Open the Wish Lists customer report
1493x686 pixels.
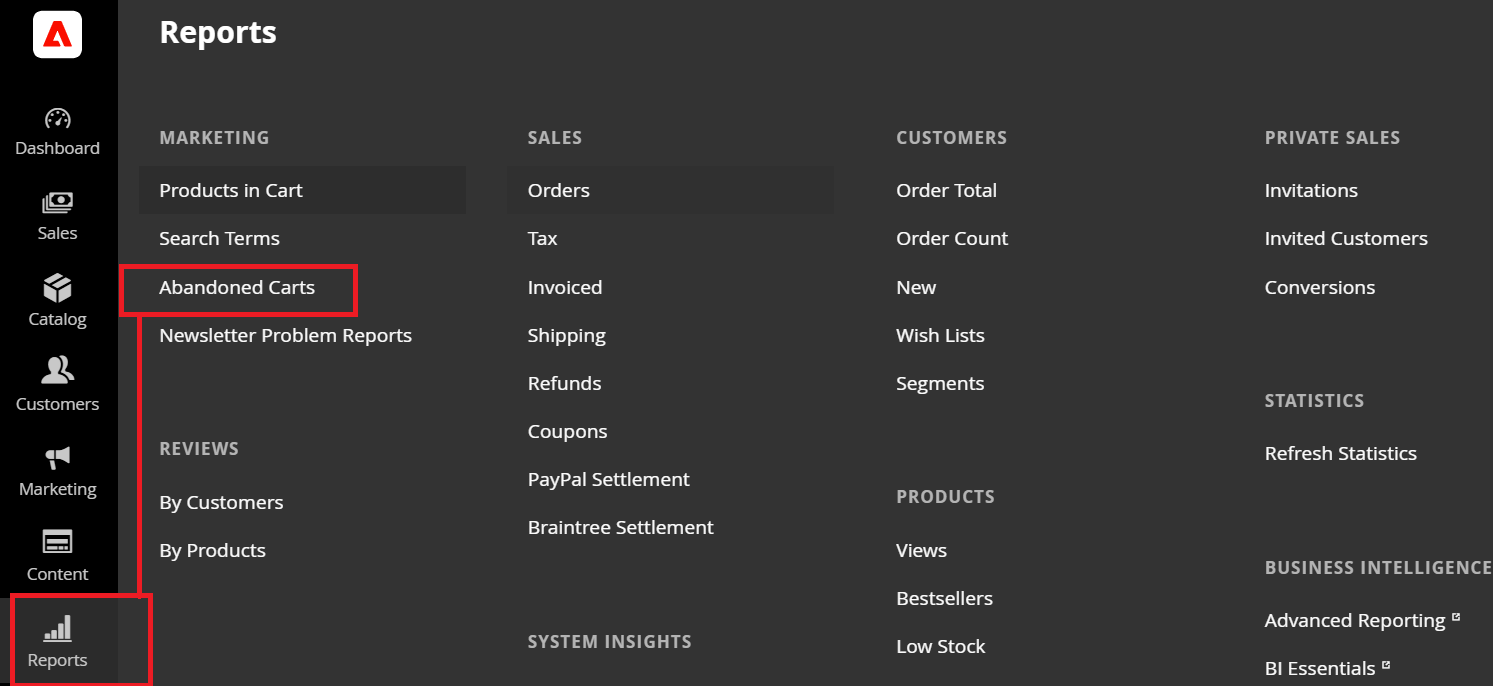coord(939,335)
